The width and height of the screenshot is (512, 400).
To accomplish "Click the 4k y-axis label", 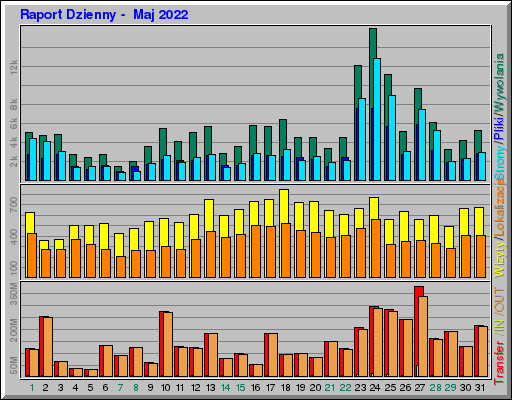I will click(x=14, y=143).
